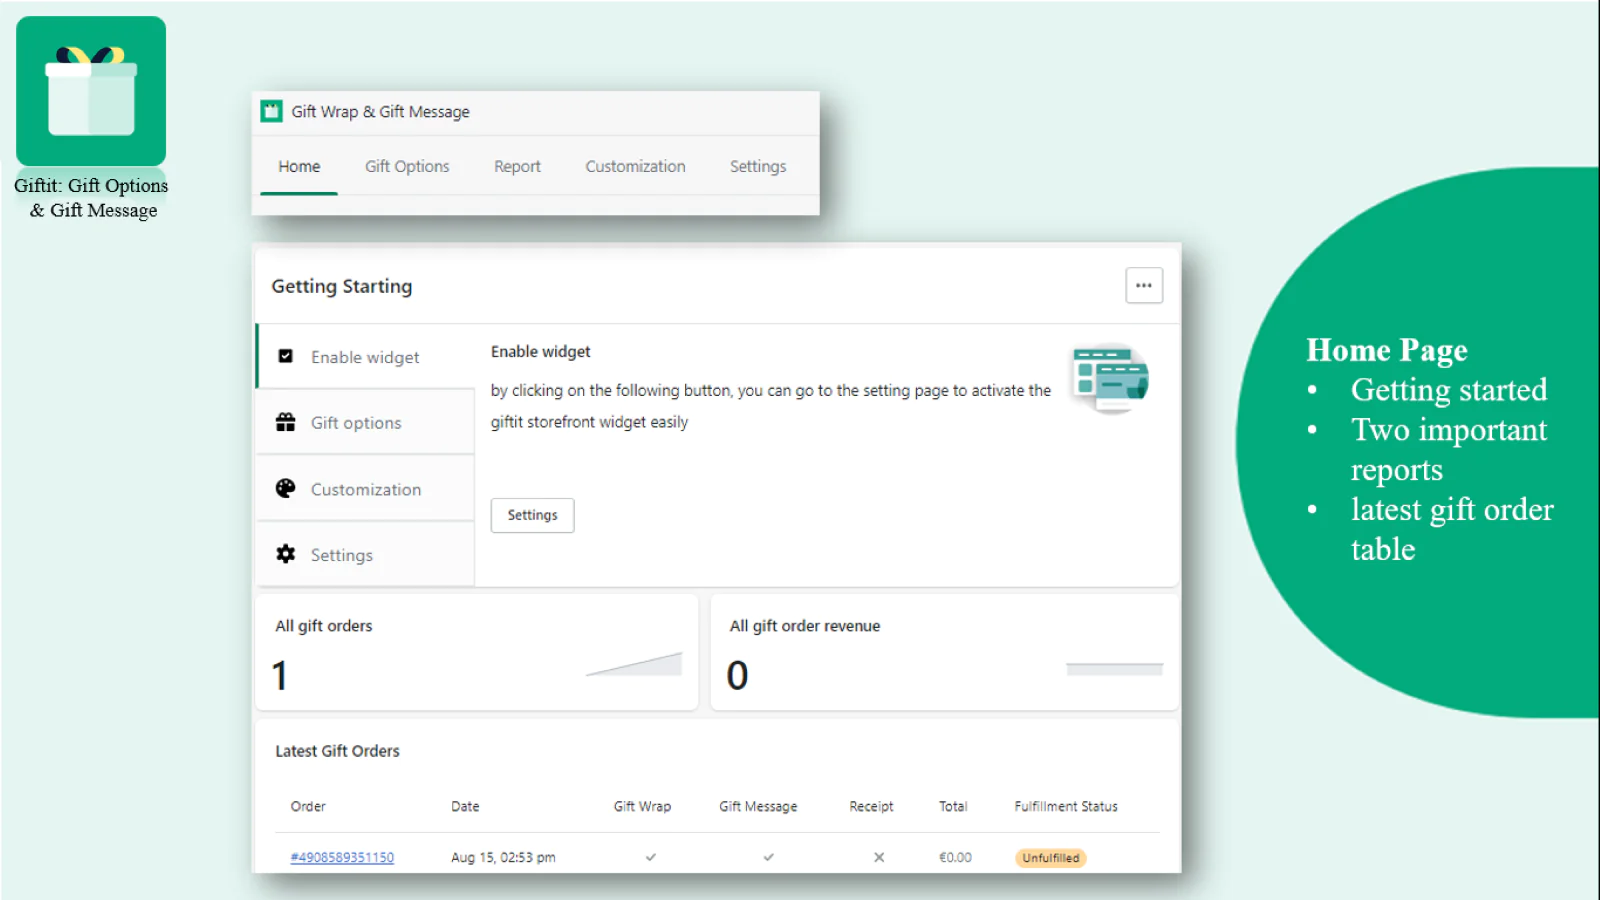
Task: Click the Unfulfilled status badge
Action: 1050,857
